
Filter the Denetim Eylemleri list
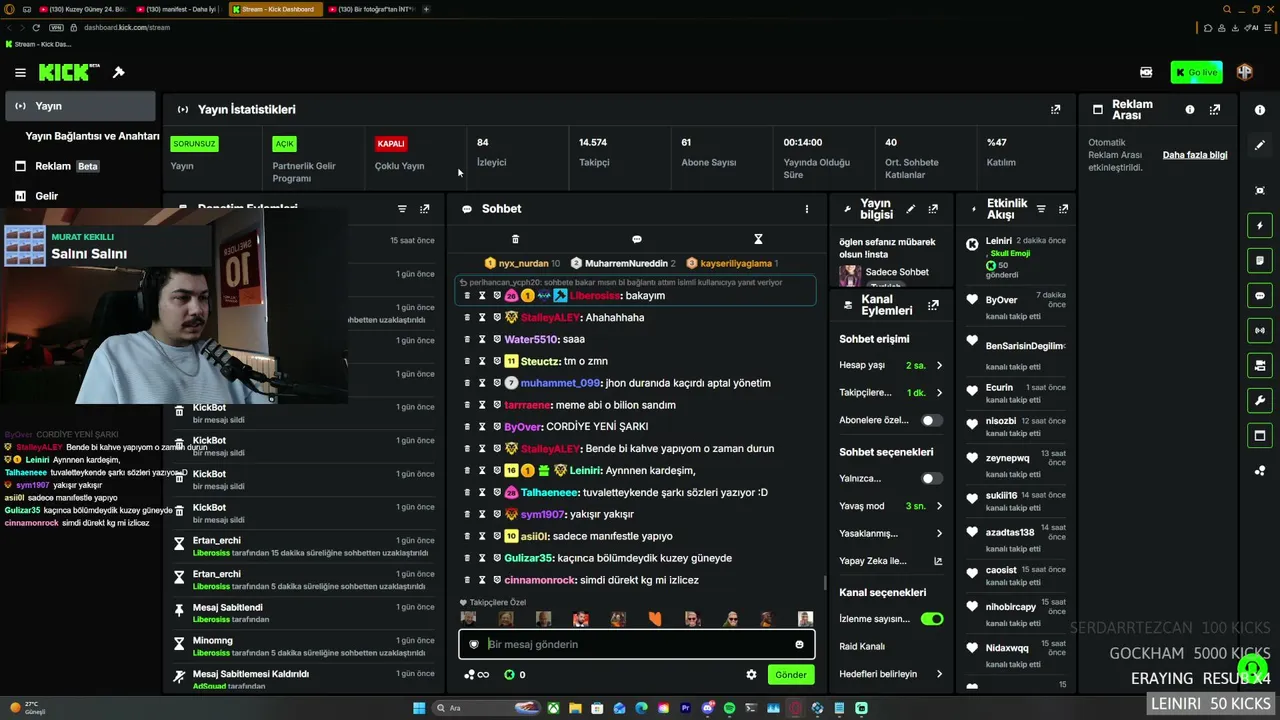[402, 209]
